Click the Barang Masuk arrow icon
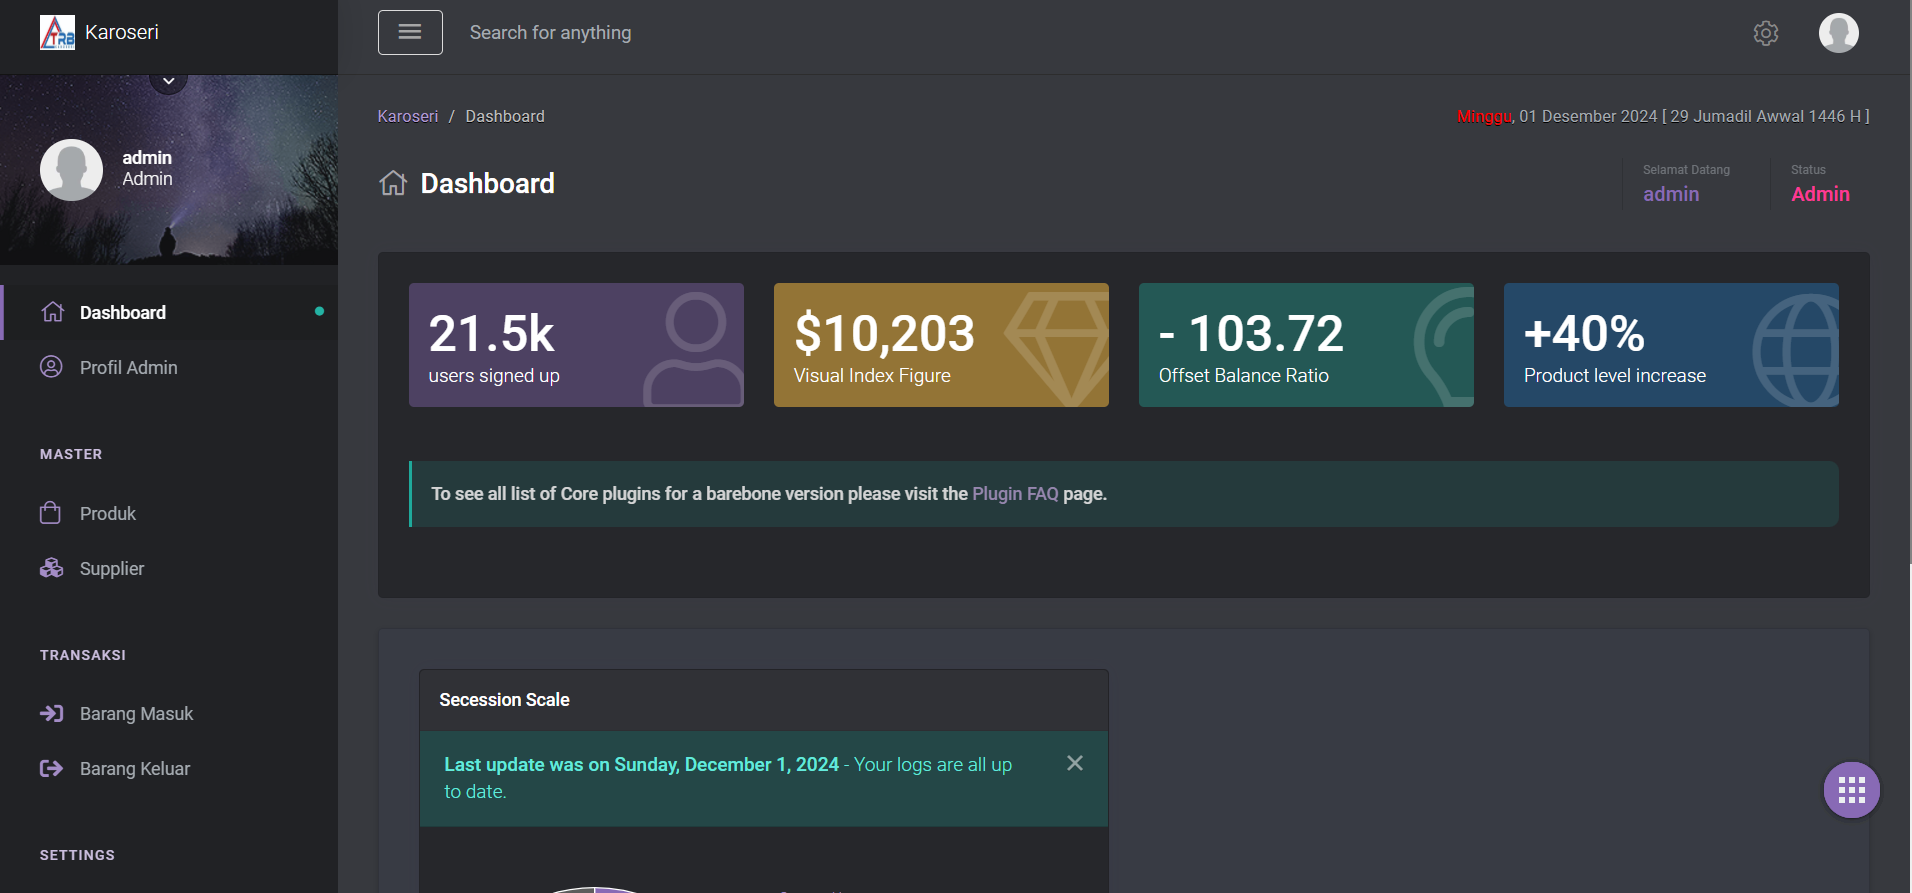 pyautogui.click(x=51, y=713)
